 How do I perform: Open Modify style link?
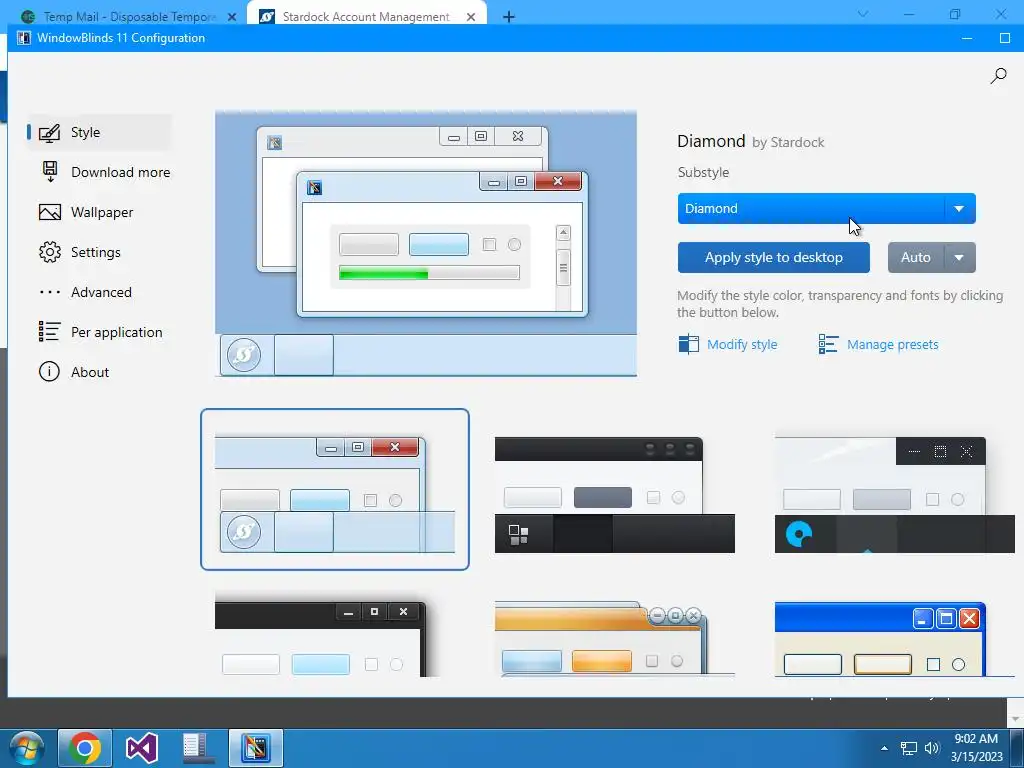[x=742, y=344]
